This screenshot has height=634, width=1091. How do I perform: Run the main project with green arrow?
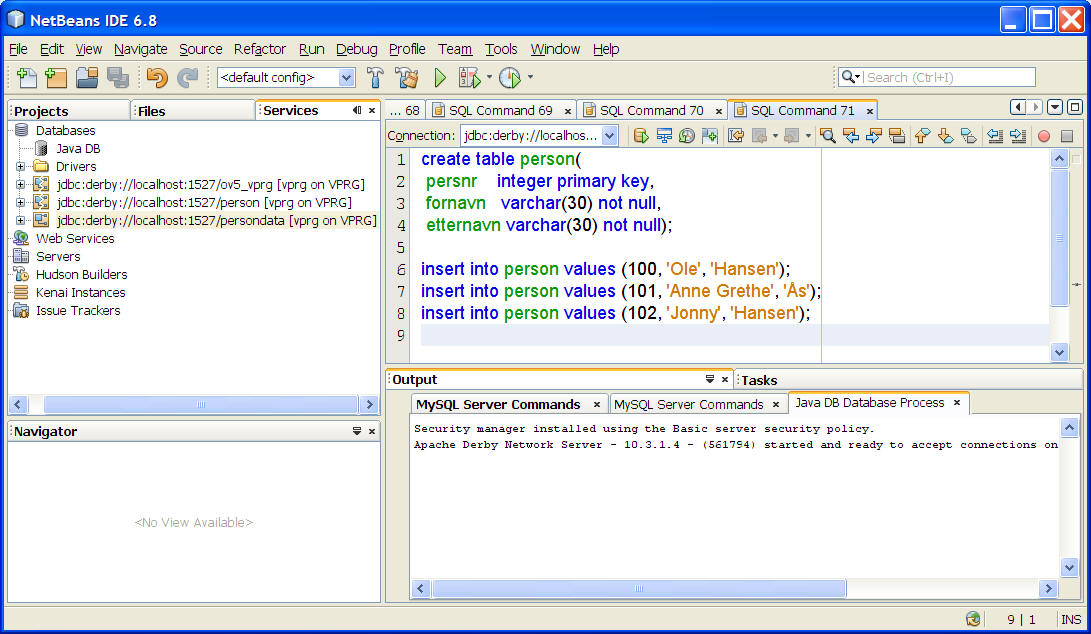440,77
